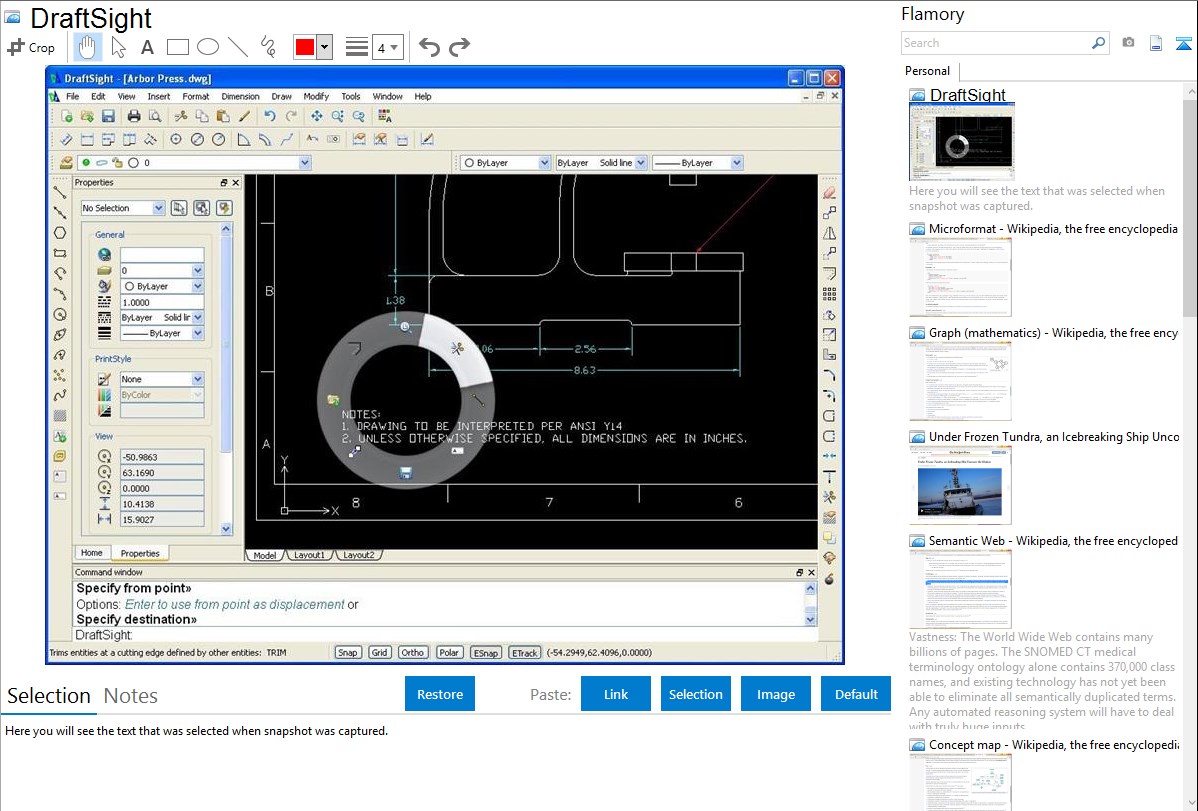Select the Crop tool
The image size is (1198, 811).
pos(31,47)
